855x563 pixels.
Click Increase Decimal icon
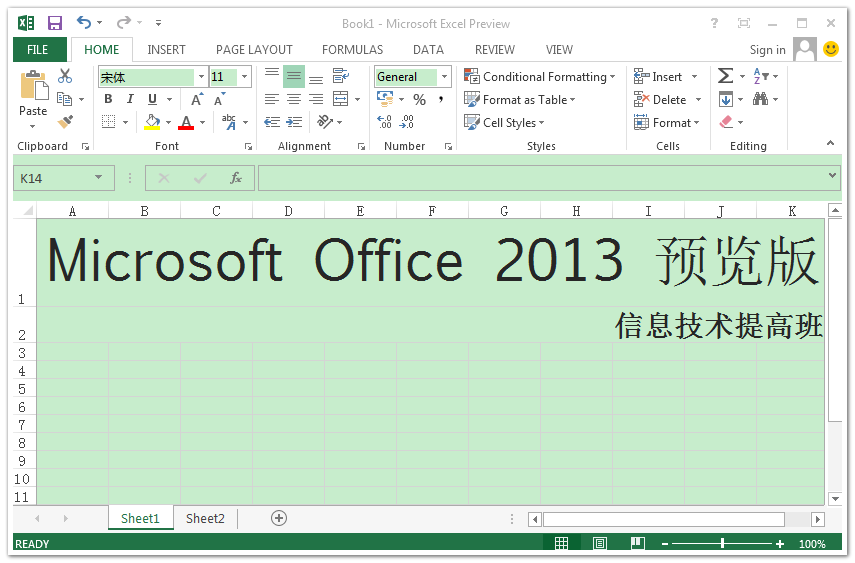pos(384,122)
